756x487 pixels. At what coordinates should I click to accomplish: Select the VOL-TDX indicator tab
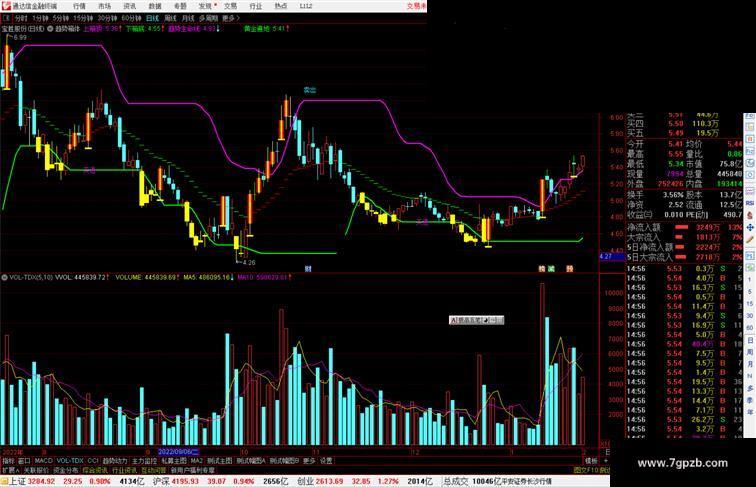point(70,461)
